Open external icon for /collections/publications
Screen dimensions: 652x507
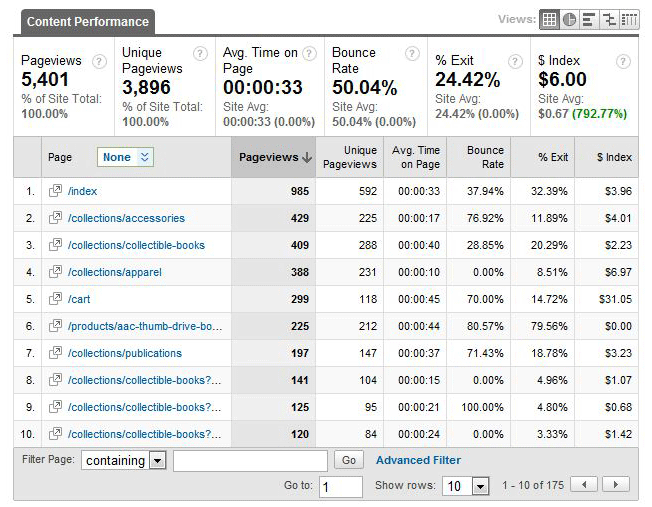point(55,353)
